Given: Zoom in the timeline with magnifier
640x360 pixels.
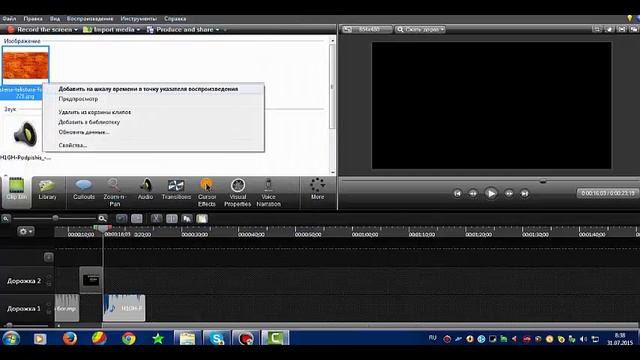Looking at the screenshot, I should tap(102, 218).
